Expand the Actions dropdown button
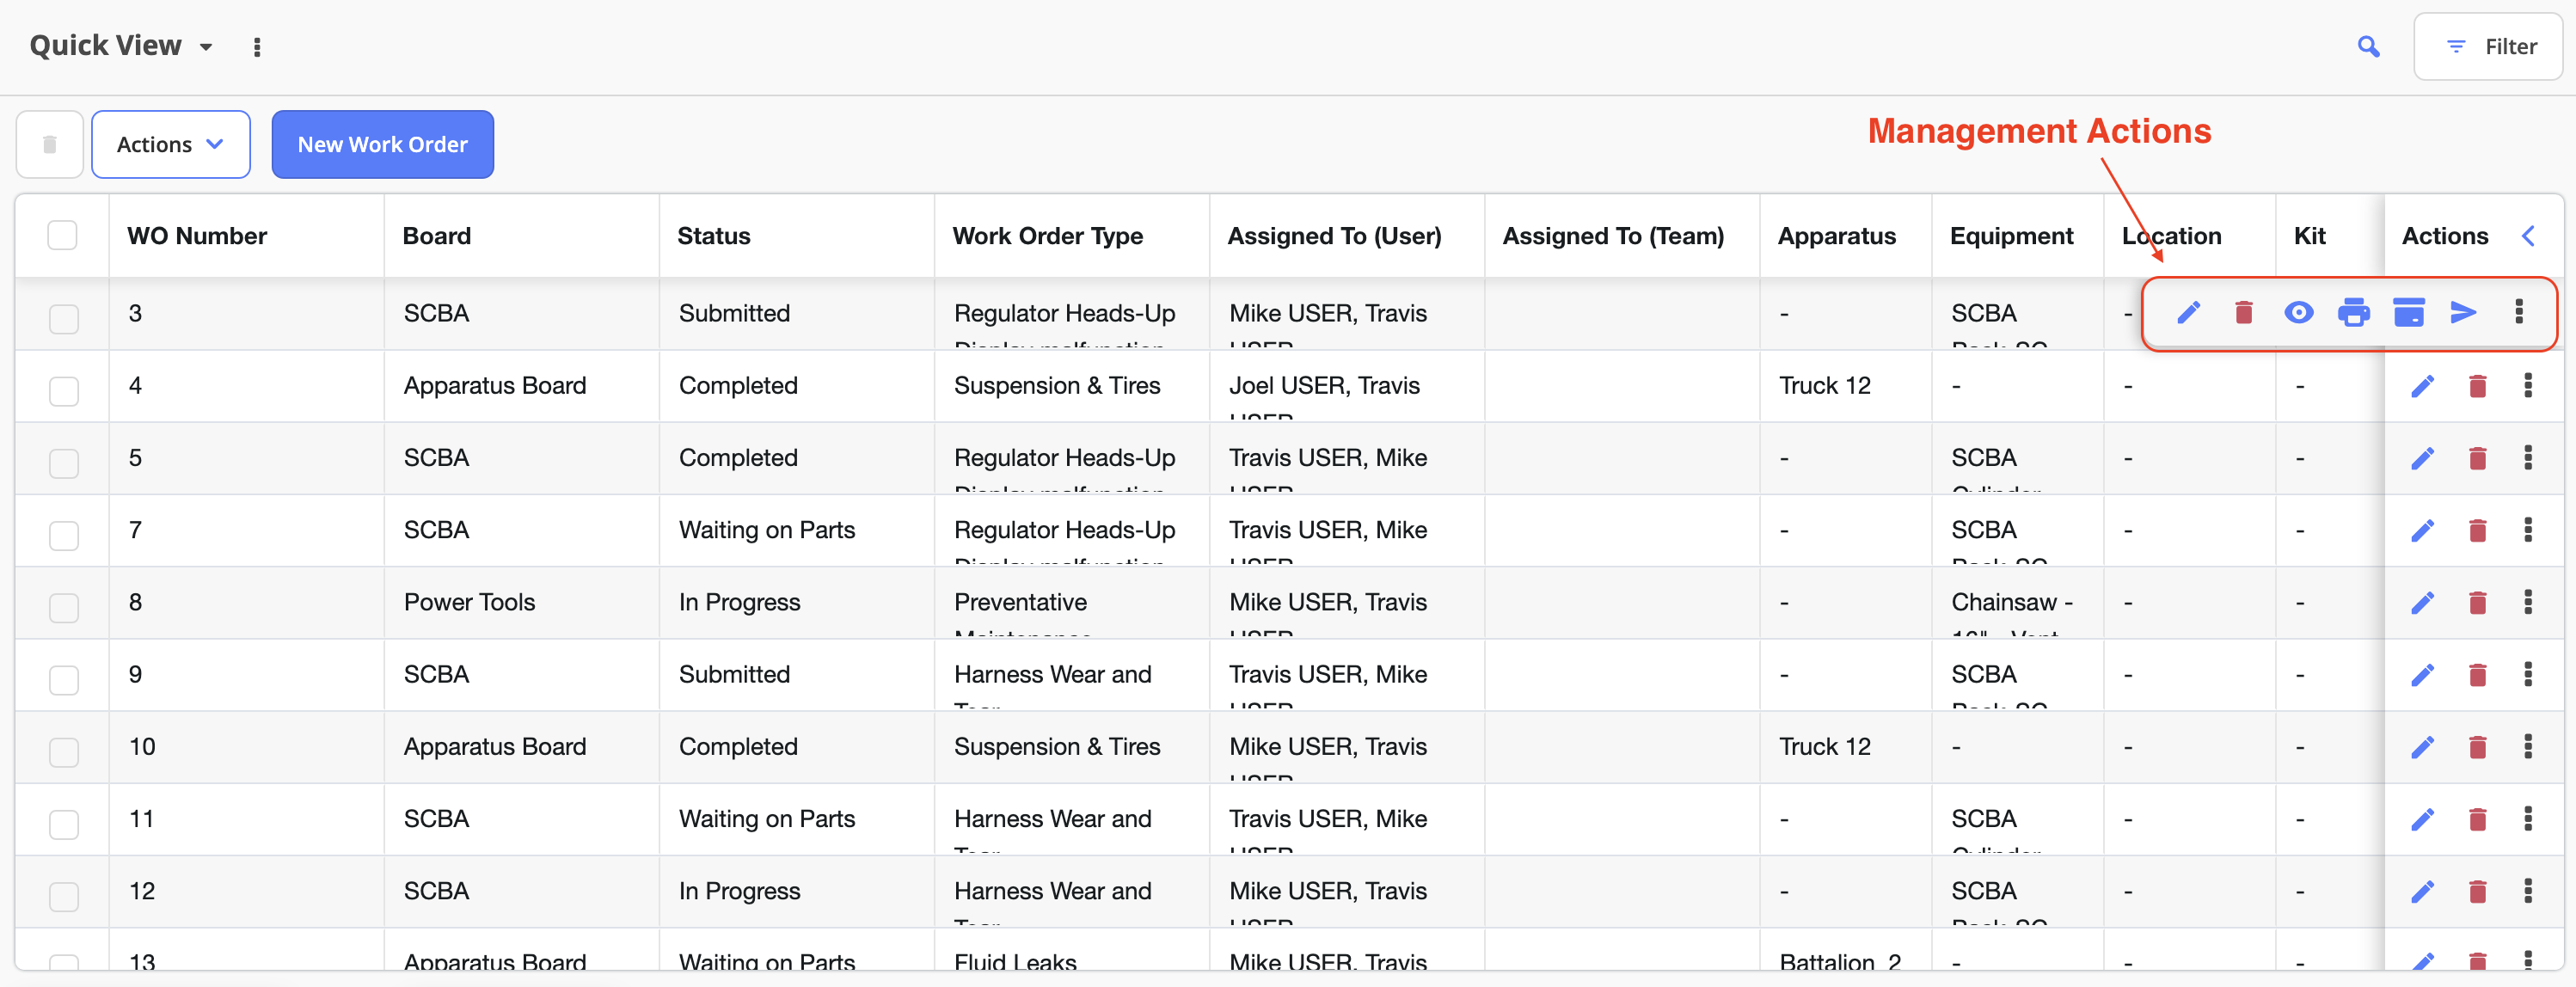This screenshot has width=2576, height=987. click(x=171, y=144)
